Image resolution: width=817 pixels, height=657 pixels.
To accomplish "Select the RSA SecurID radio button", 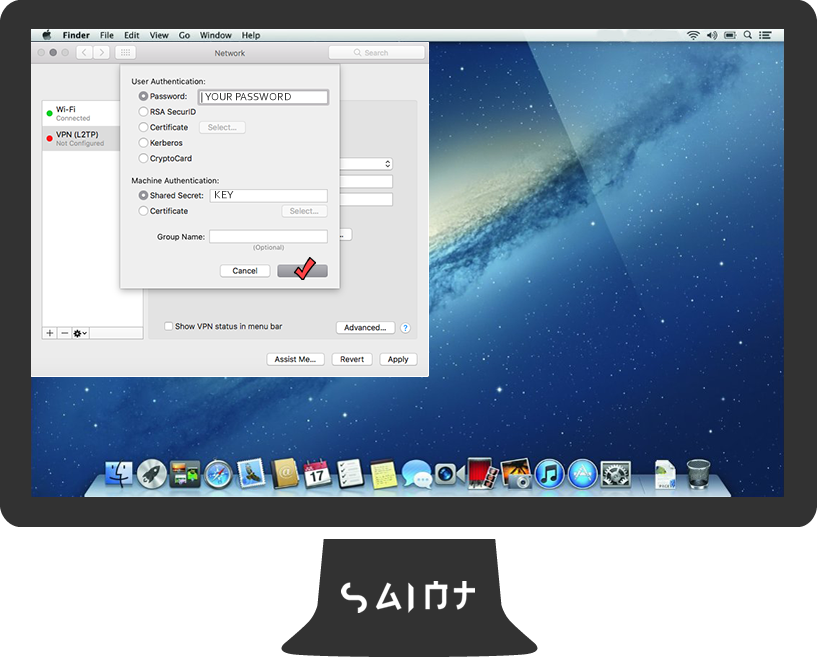I will [144, 112].
